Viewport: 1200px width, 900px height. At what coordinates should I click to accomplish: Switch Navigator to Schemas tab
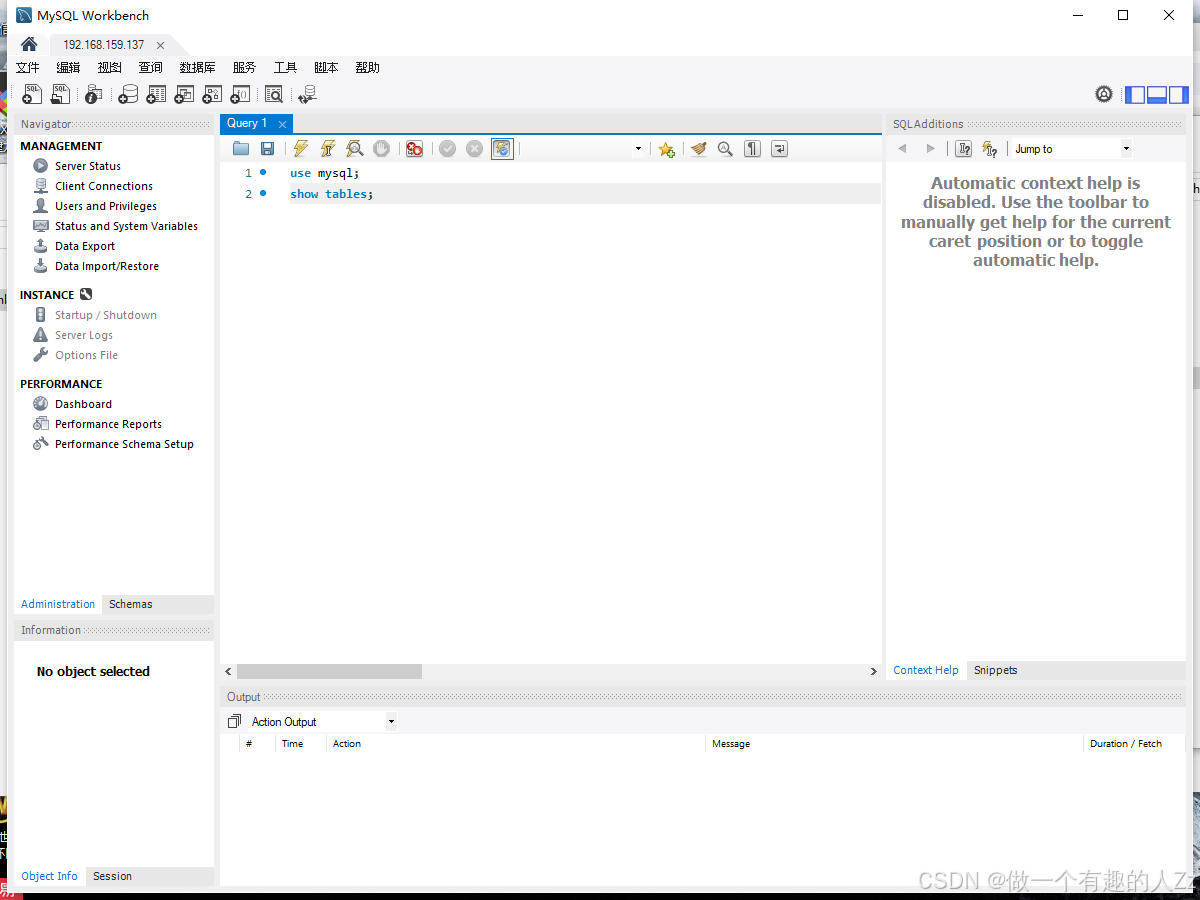tap(131, 604)
